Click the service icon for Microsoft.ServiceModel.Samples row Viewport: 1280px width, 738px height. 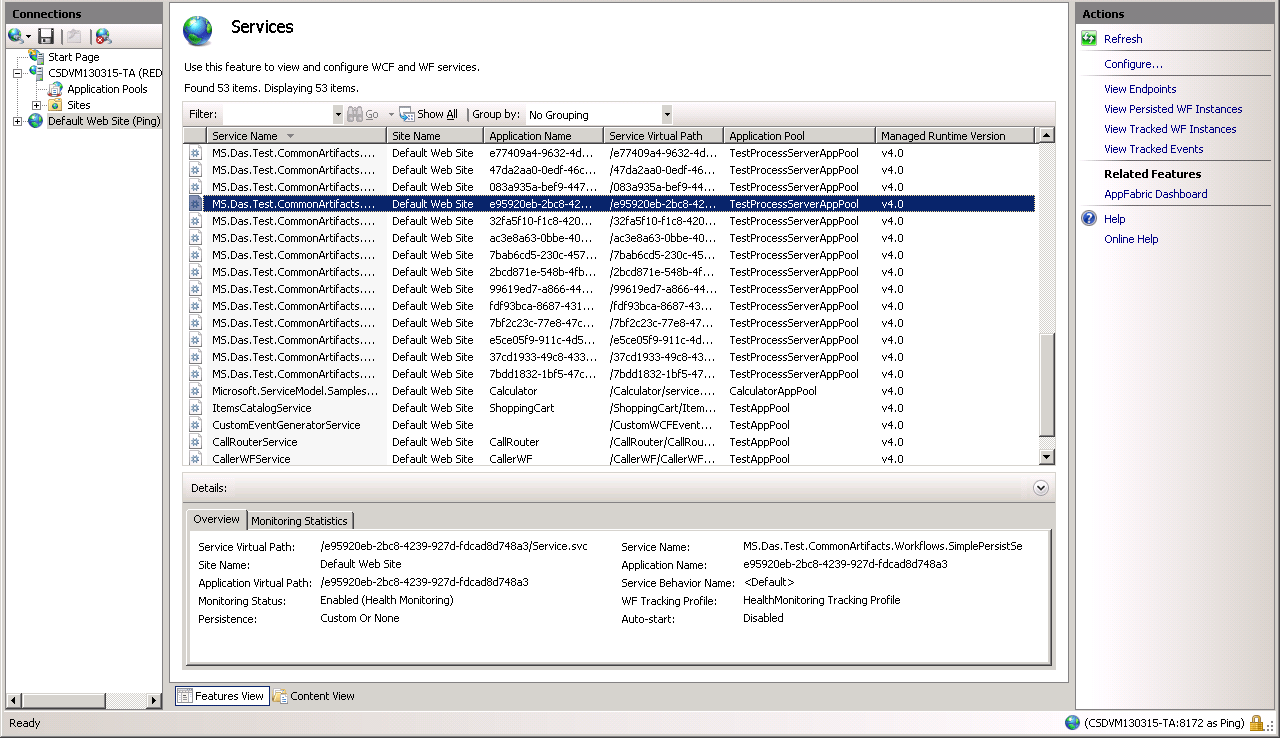pyautogui.click(x=196, y=391)
